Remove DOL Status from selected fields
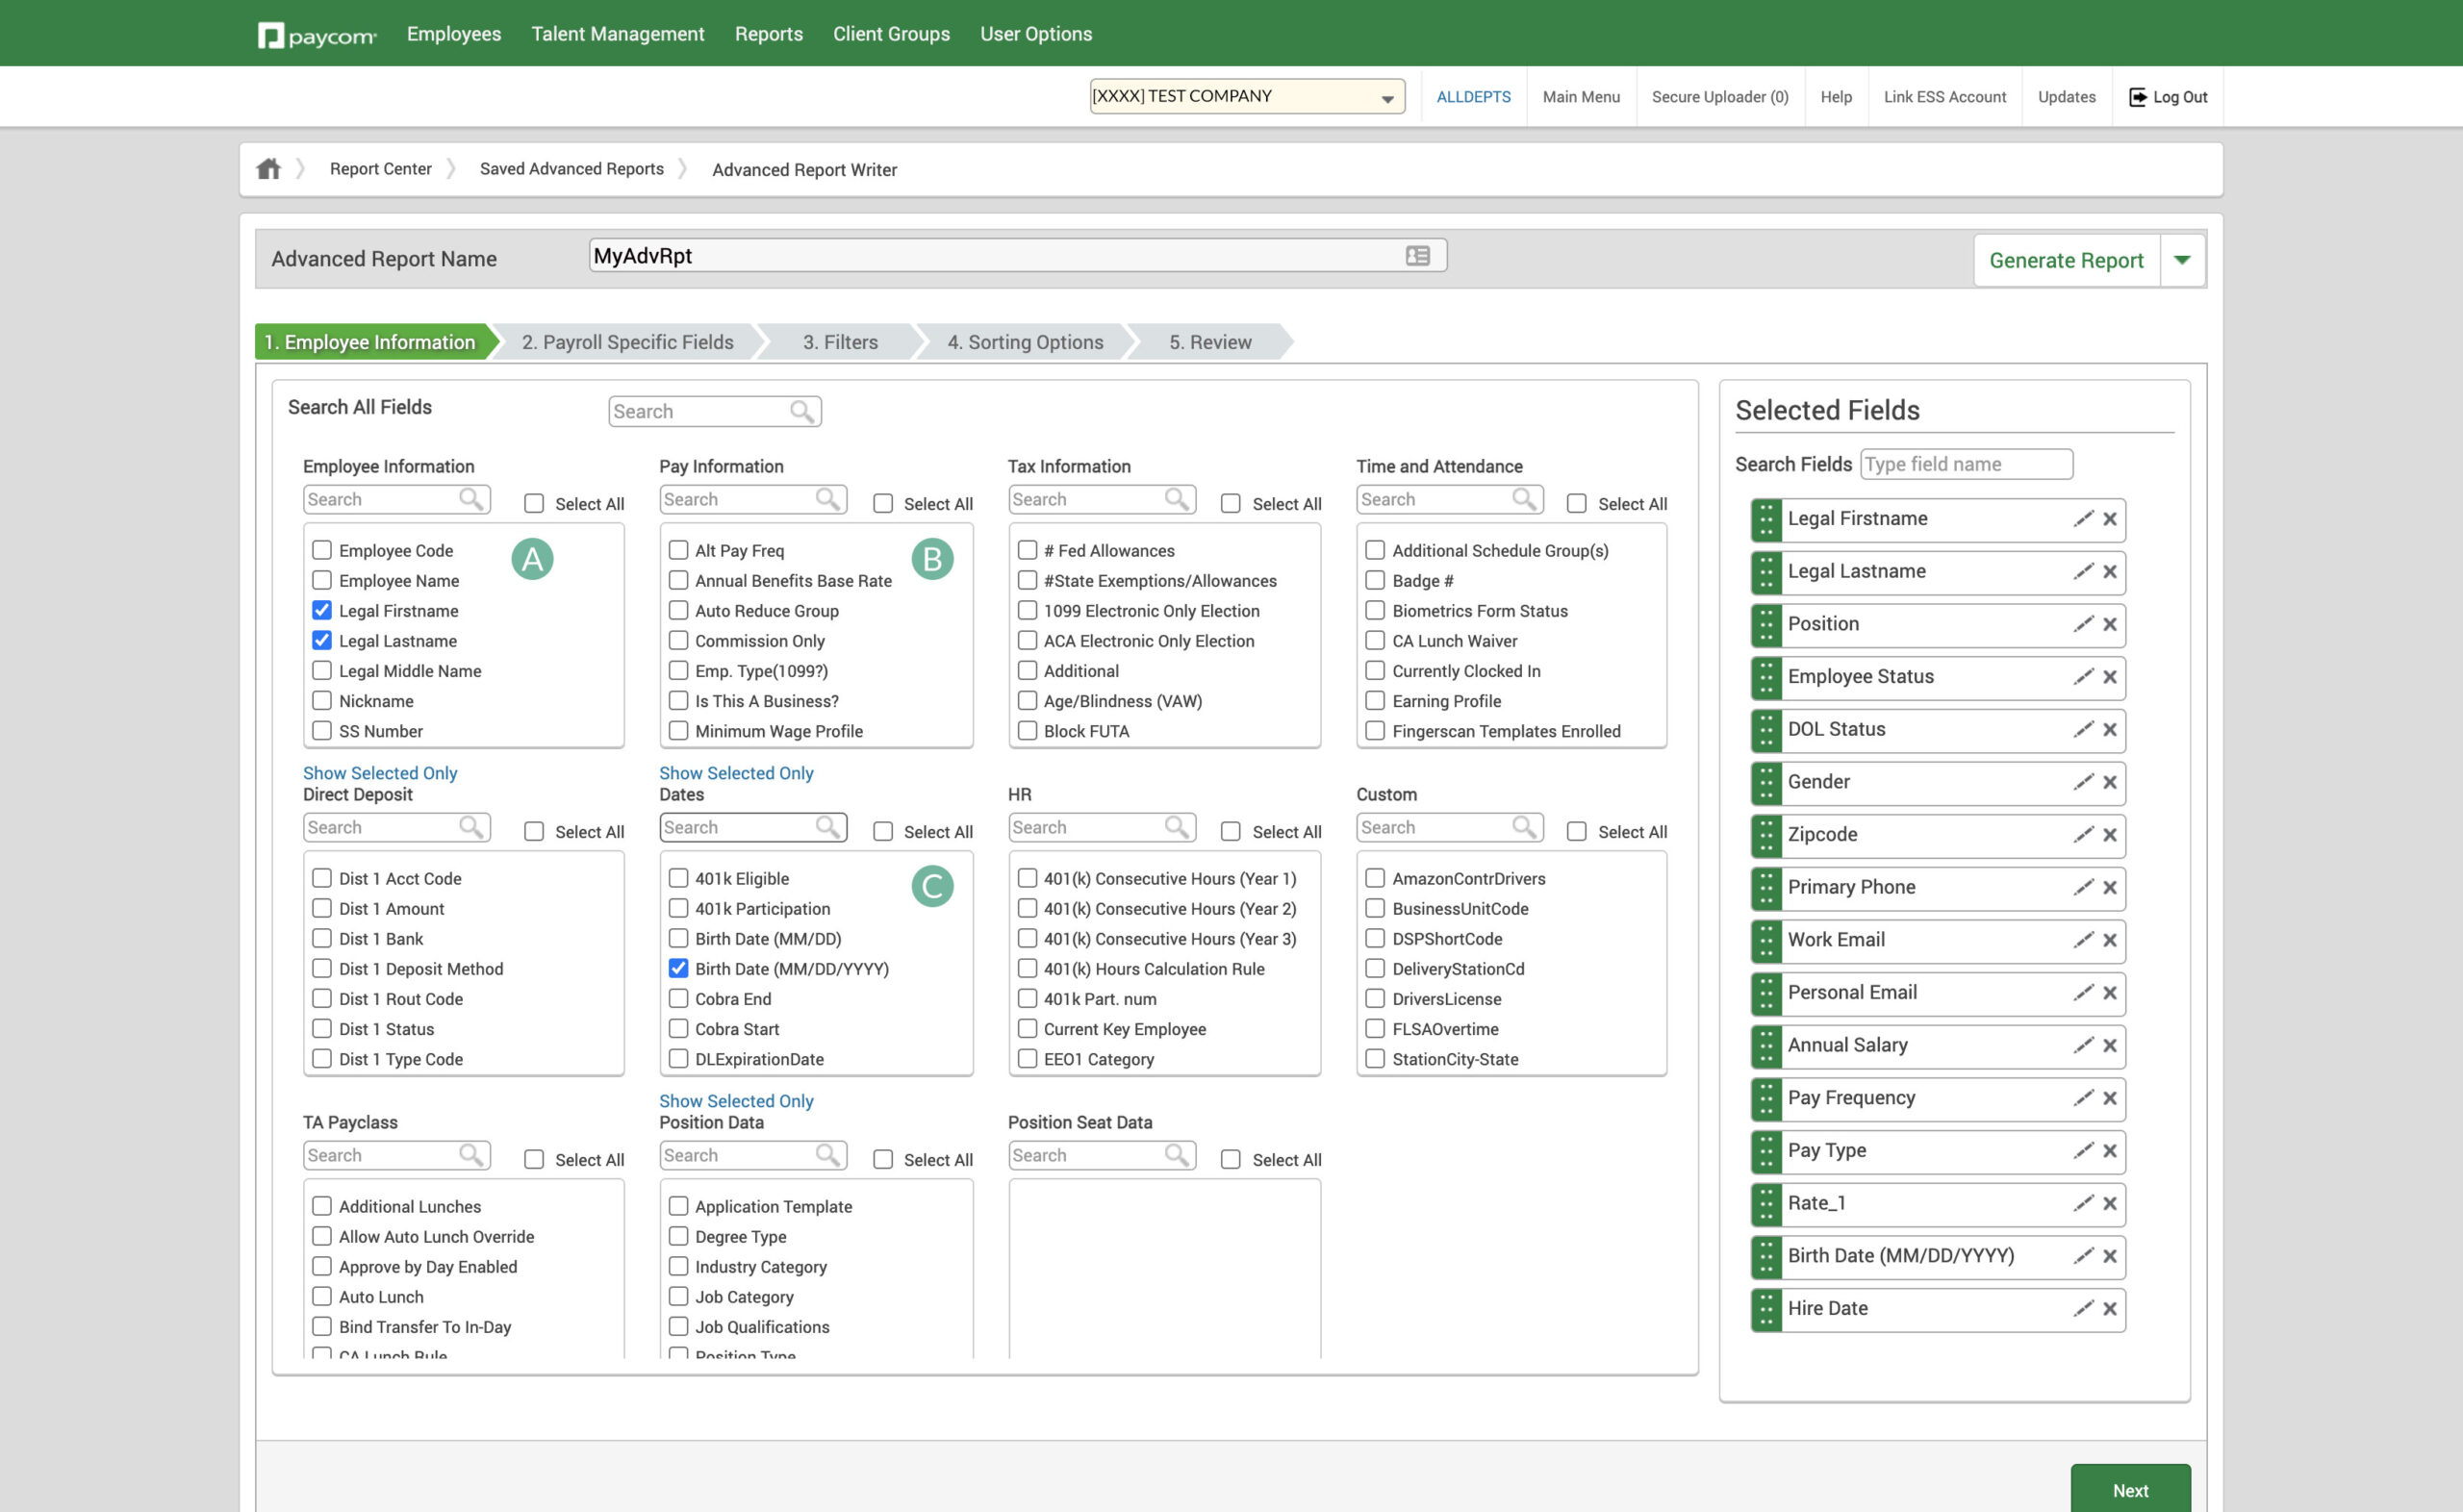2463x1512 pixels. click(x=2110, y=730)
